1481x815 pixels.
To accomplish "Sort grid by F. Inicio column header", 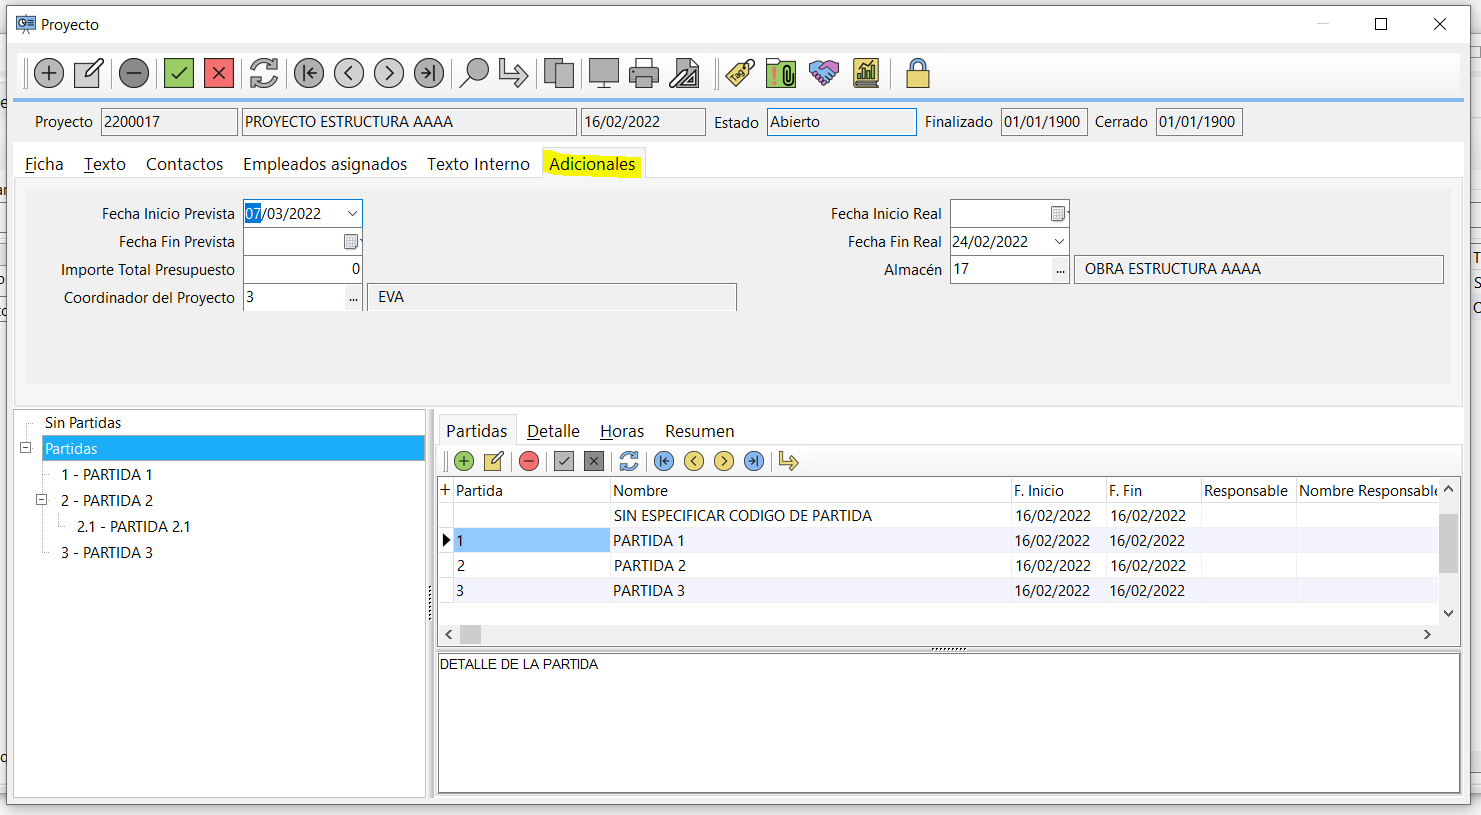I will pos(1058,490).
